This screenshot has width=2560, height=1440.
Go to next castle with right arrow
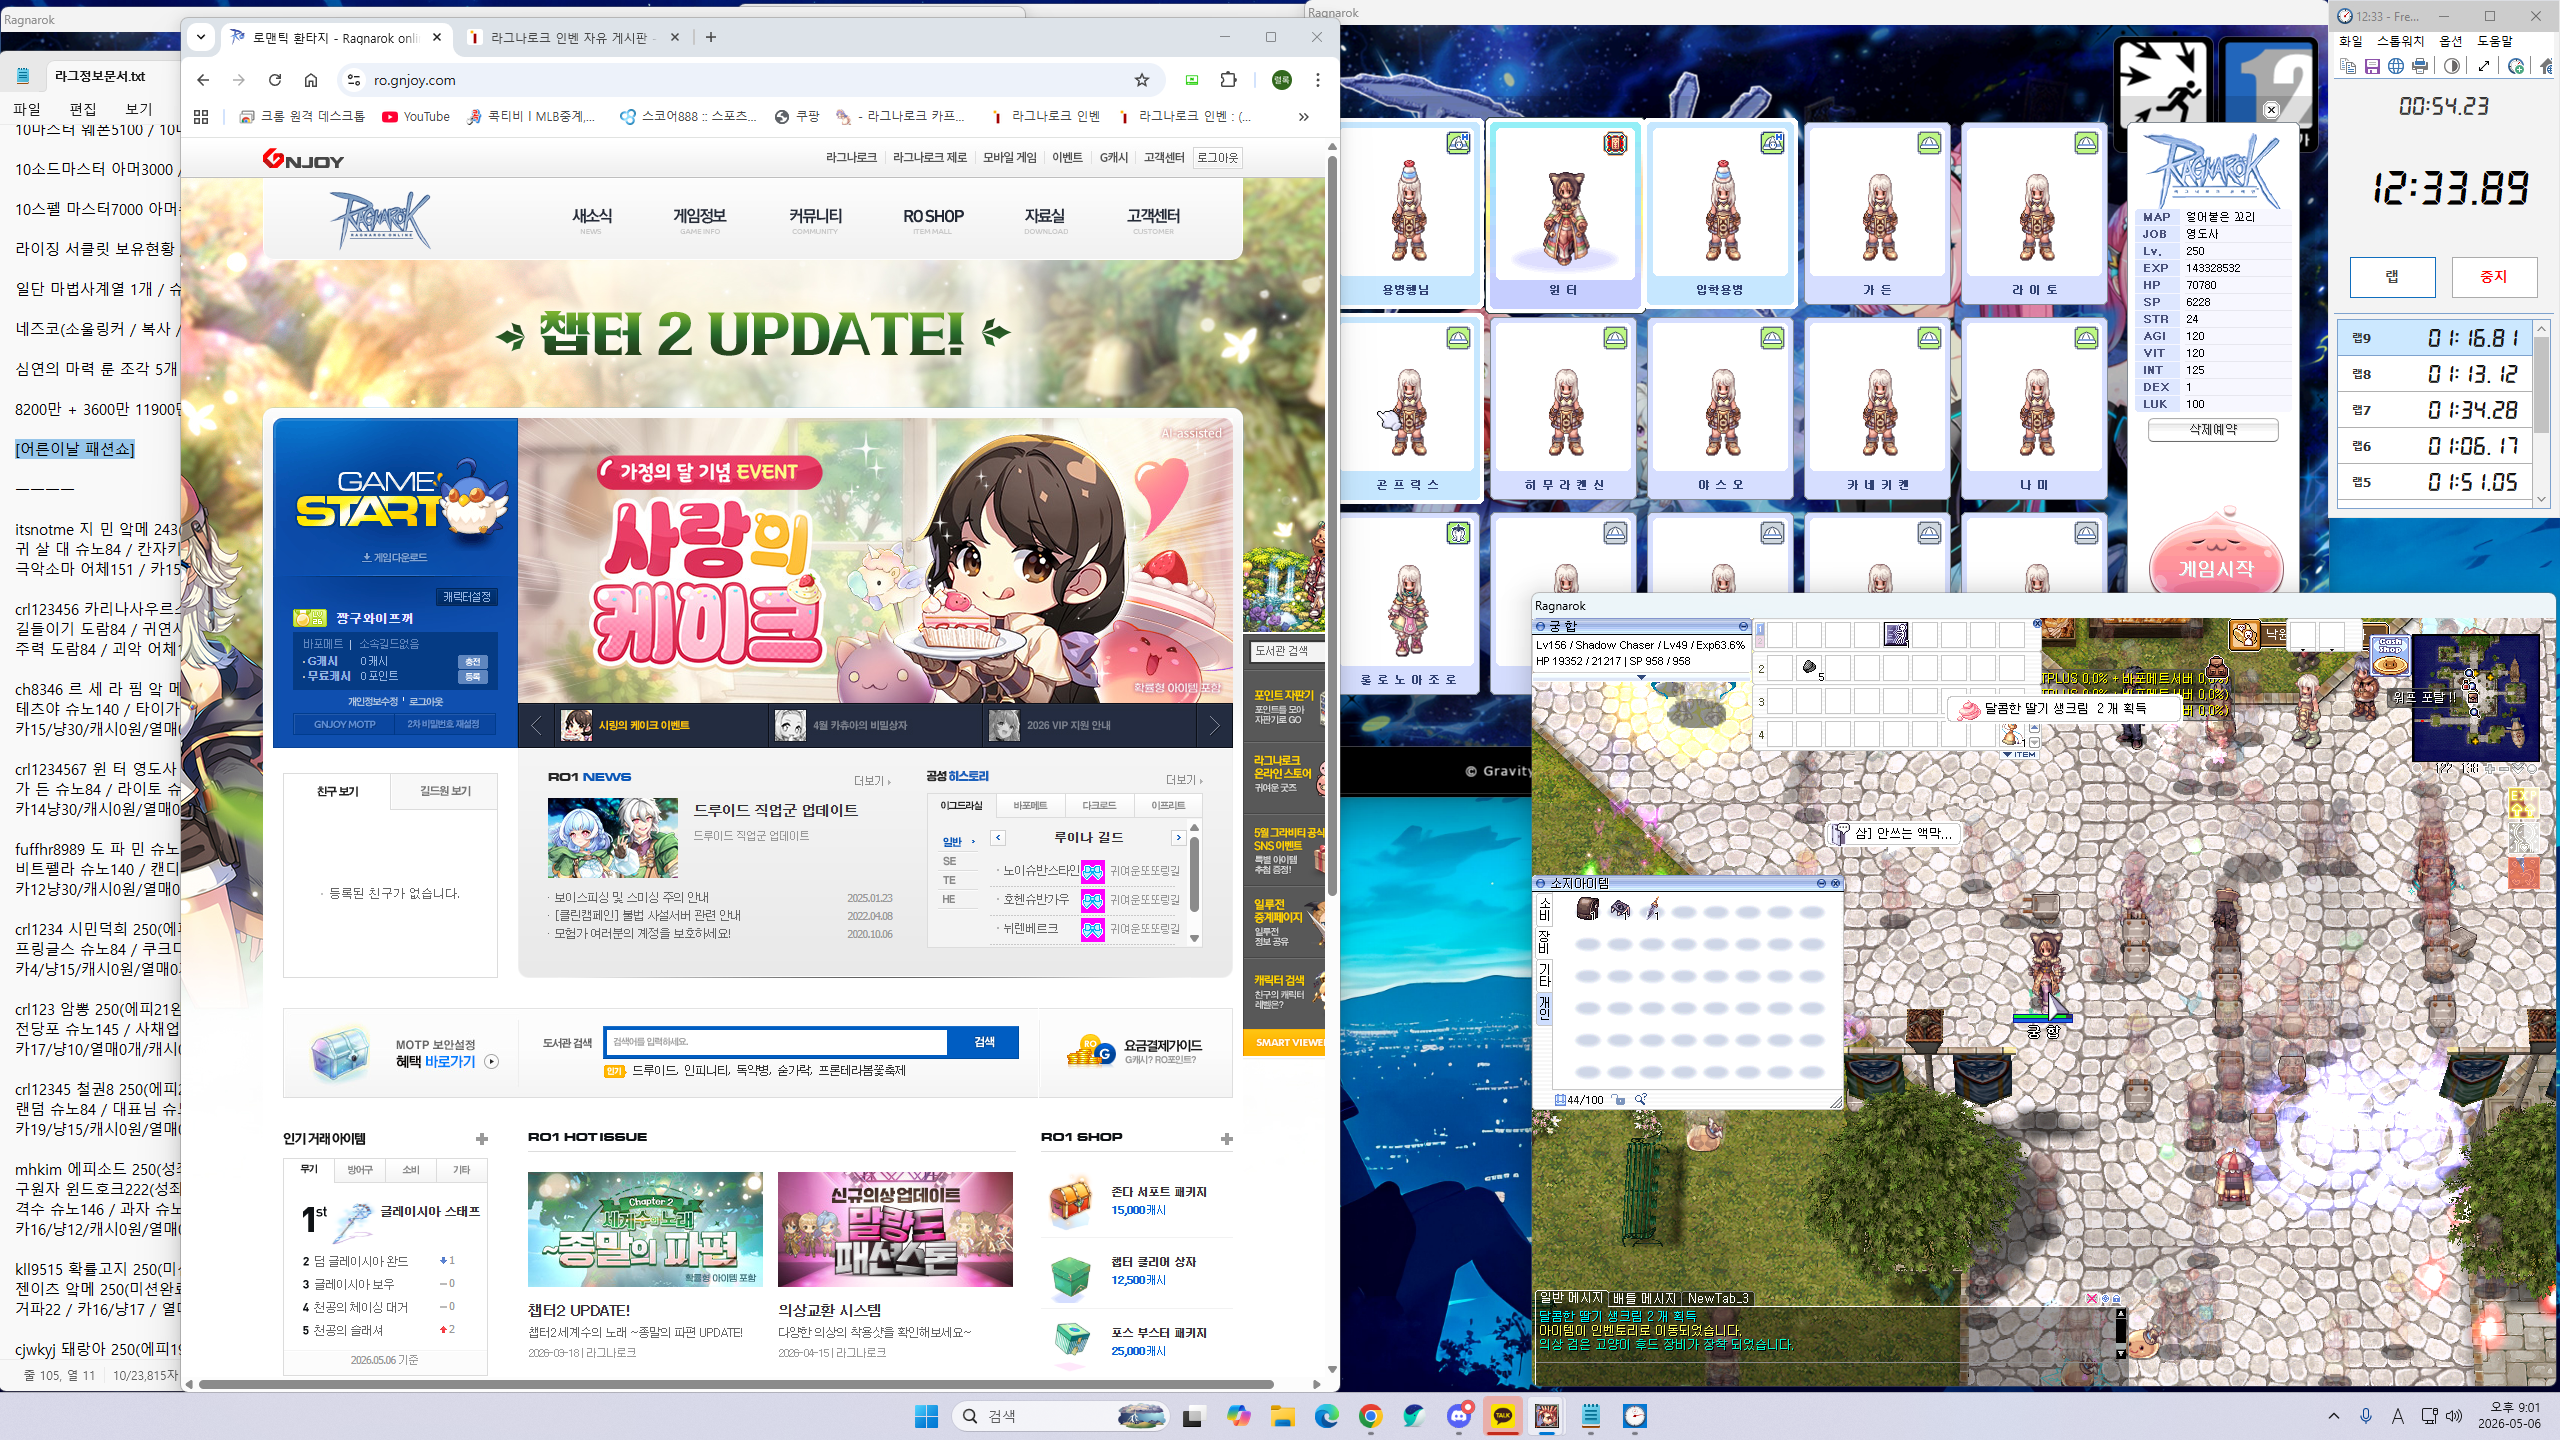pos(1179,838)
